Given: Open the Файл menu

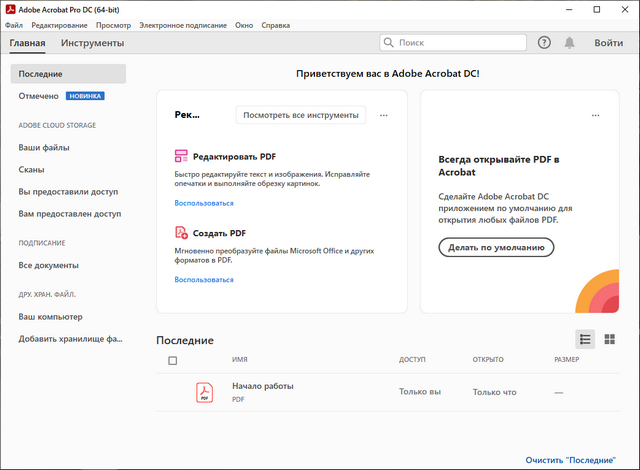Looking at the screenshot, I should click(14, 24).
